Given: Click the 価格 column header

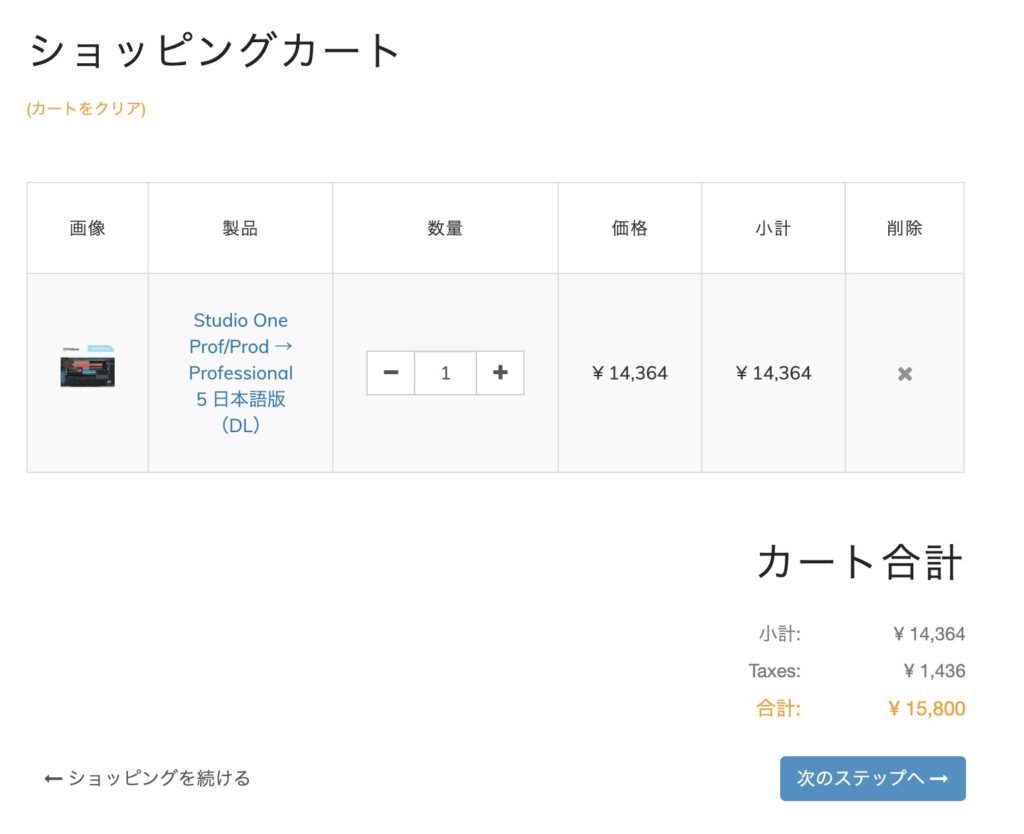Looking at the screenshot, I should click(630, 228).
